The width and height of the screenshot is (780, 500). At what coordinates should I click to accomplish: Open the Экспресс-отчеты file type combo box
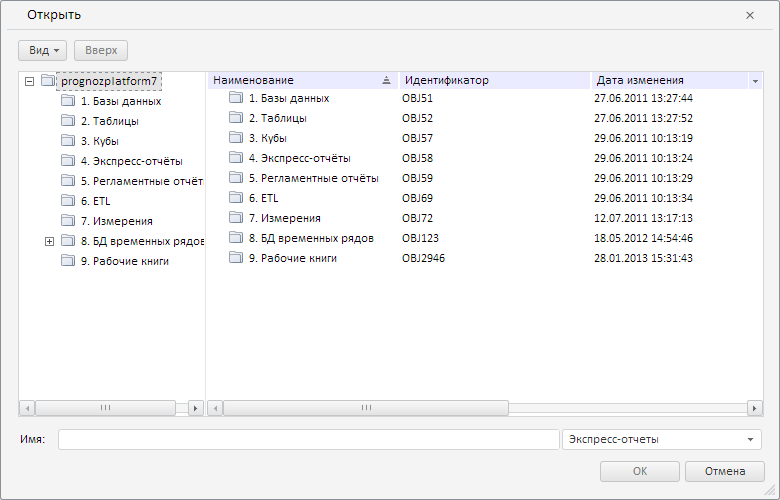coord(661,440)
